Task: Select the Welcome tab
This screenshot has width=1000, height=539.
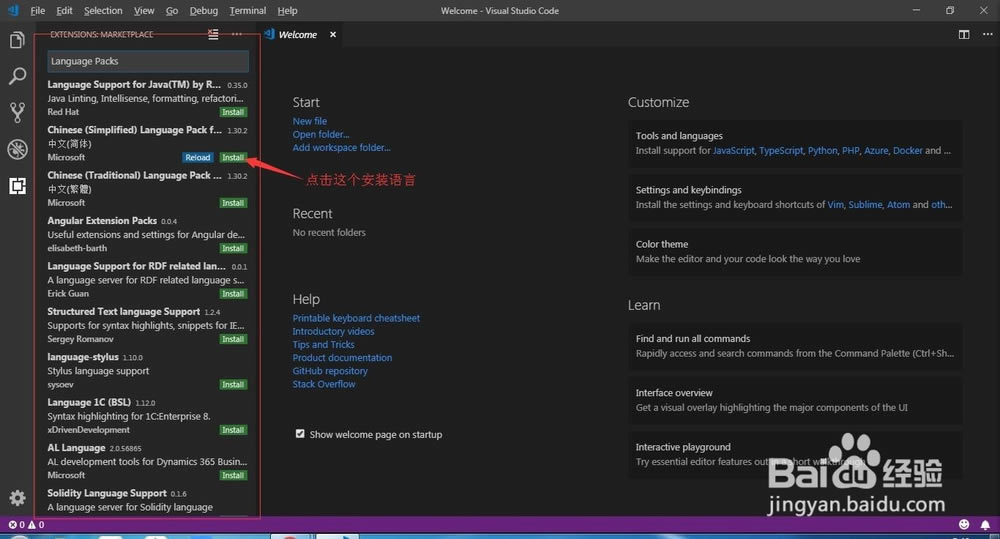Action: click(x=298, y=34)
